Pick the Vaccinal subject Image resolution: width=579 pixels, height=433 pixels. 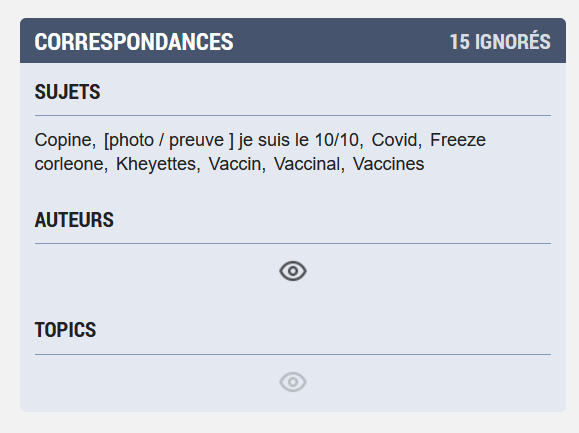306,164
